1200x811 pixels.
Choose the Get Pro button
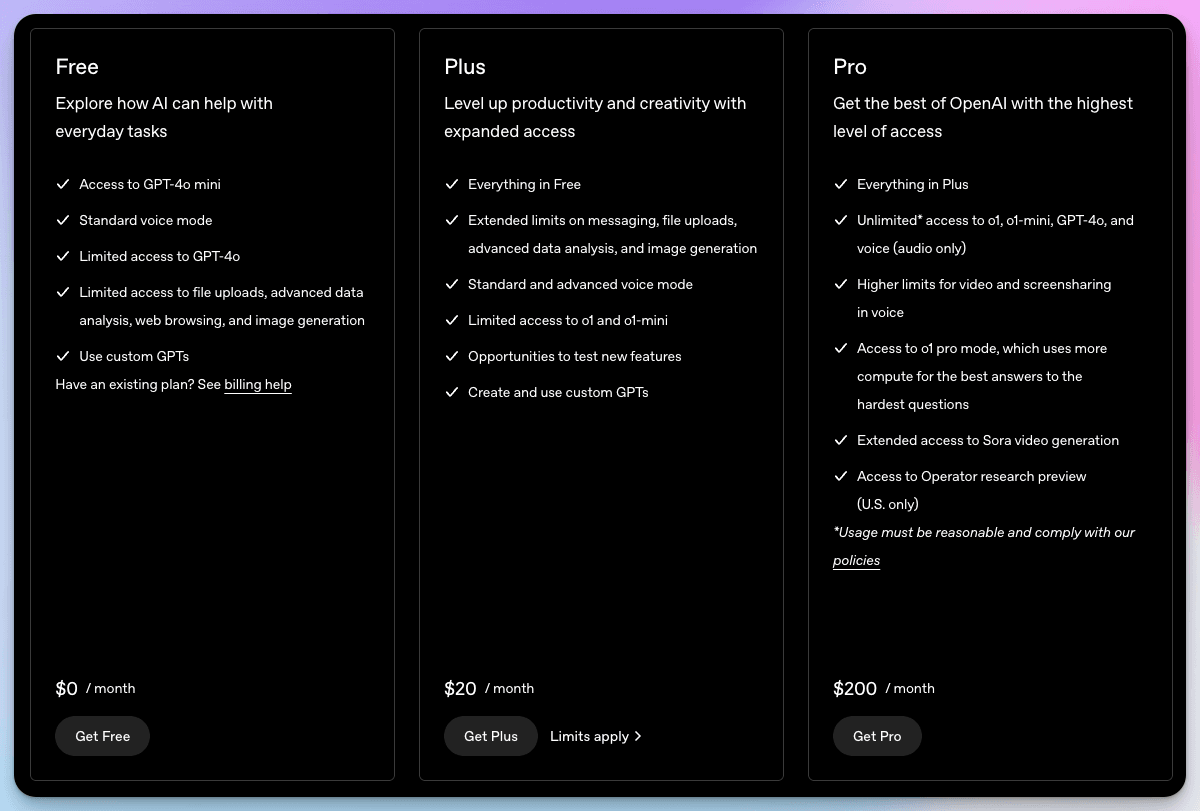point(877,736)
